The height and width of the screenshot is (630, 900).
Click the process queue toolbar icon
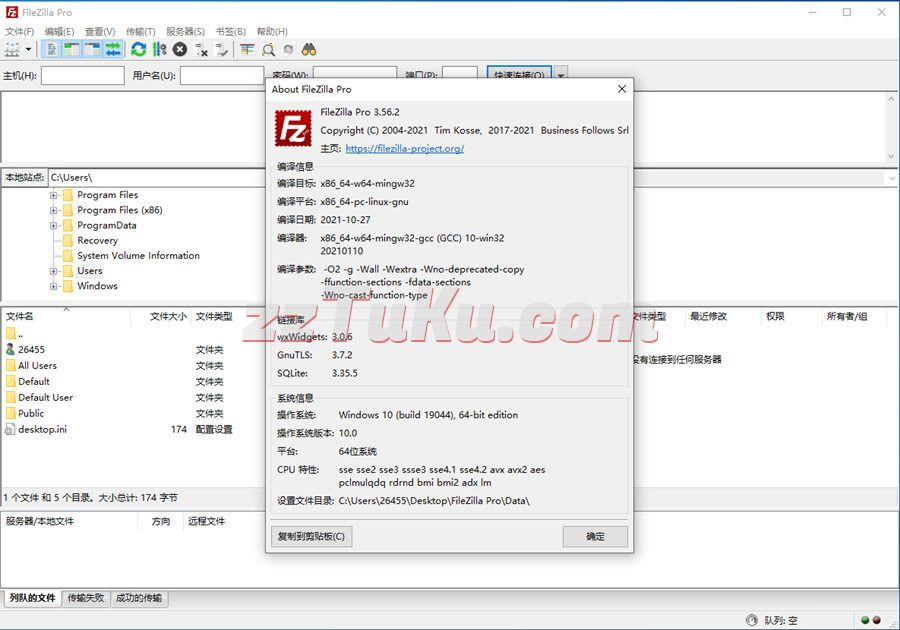click(159, 49)
